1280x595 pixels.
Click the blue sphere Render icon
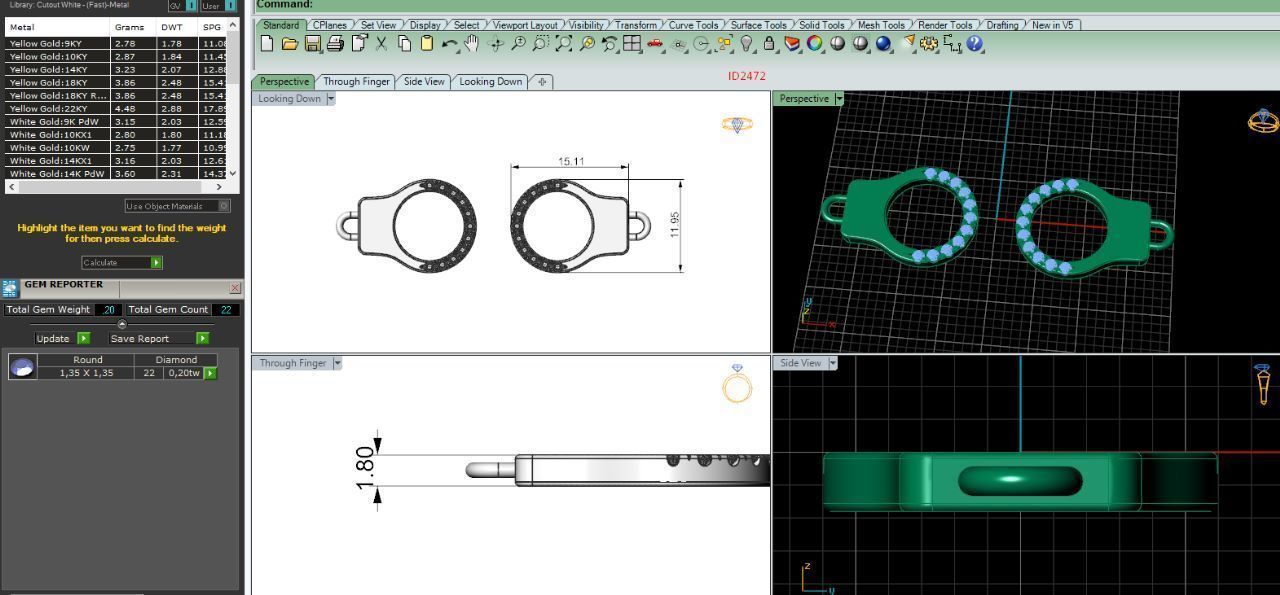[x=884, y=43]
